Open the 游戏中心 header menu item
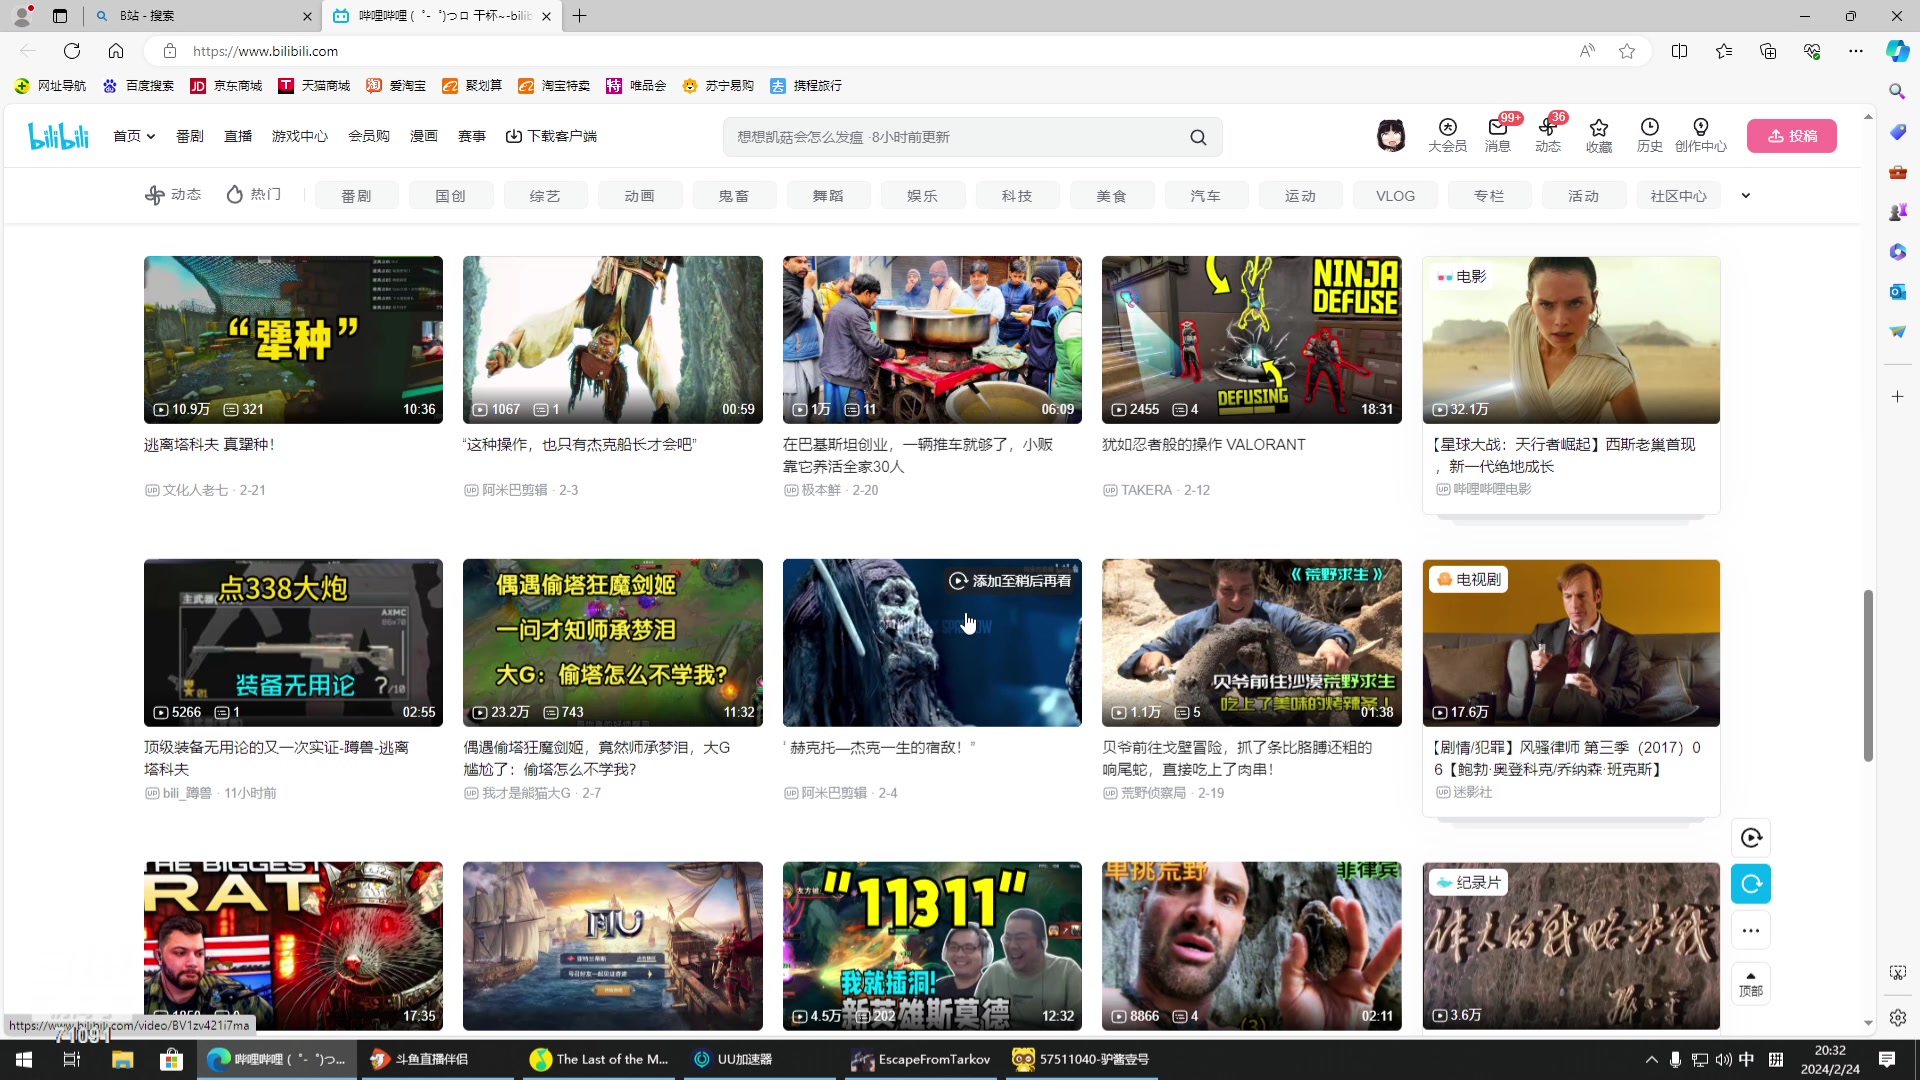The image size is (1920, 1080). [x=300, y=136]
